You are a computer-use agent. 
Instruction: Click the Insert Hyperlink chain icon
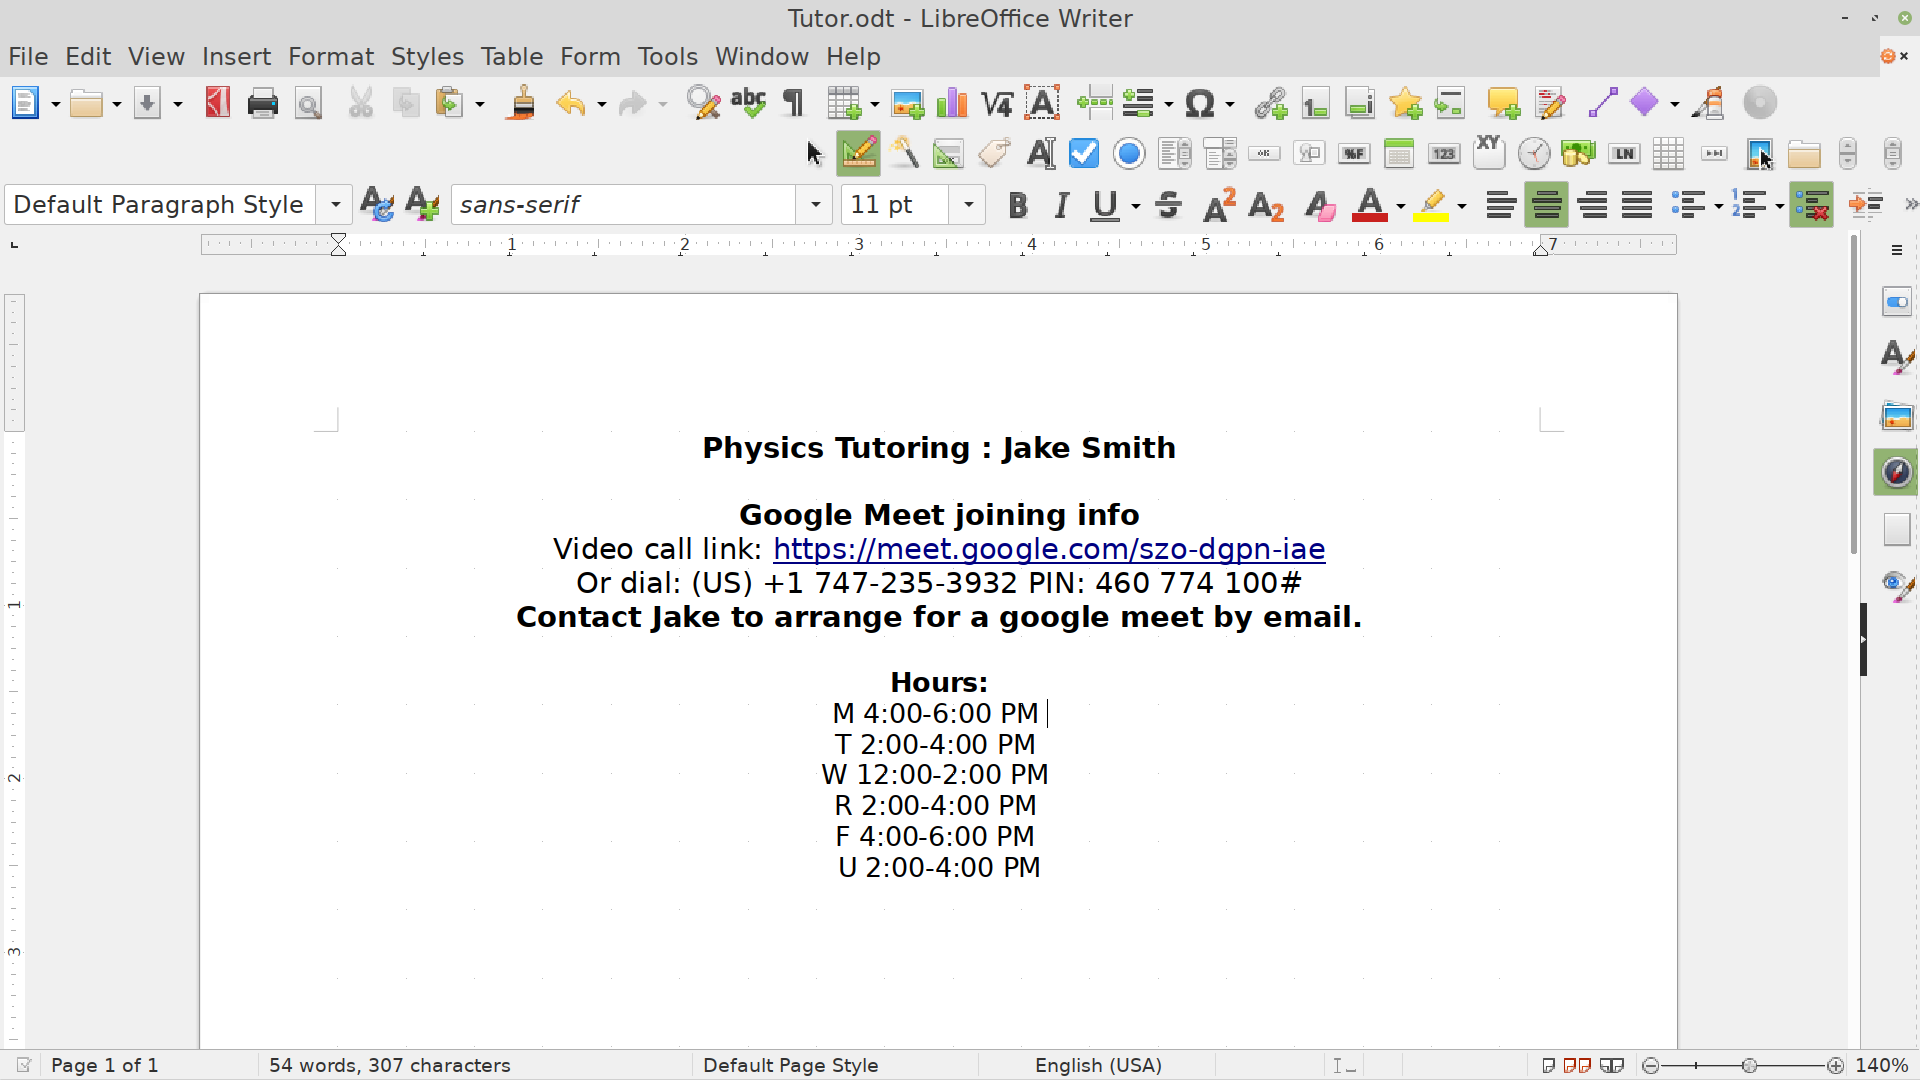click(x=1270, y=103)
